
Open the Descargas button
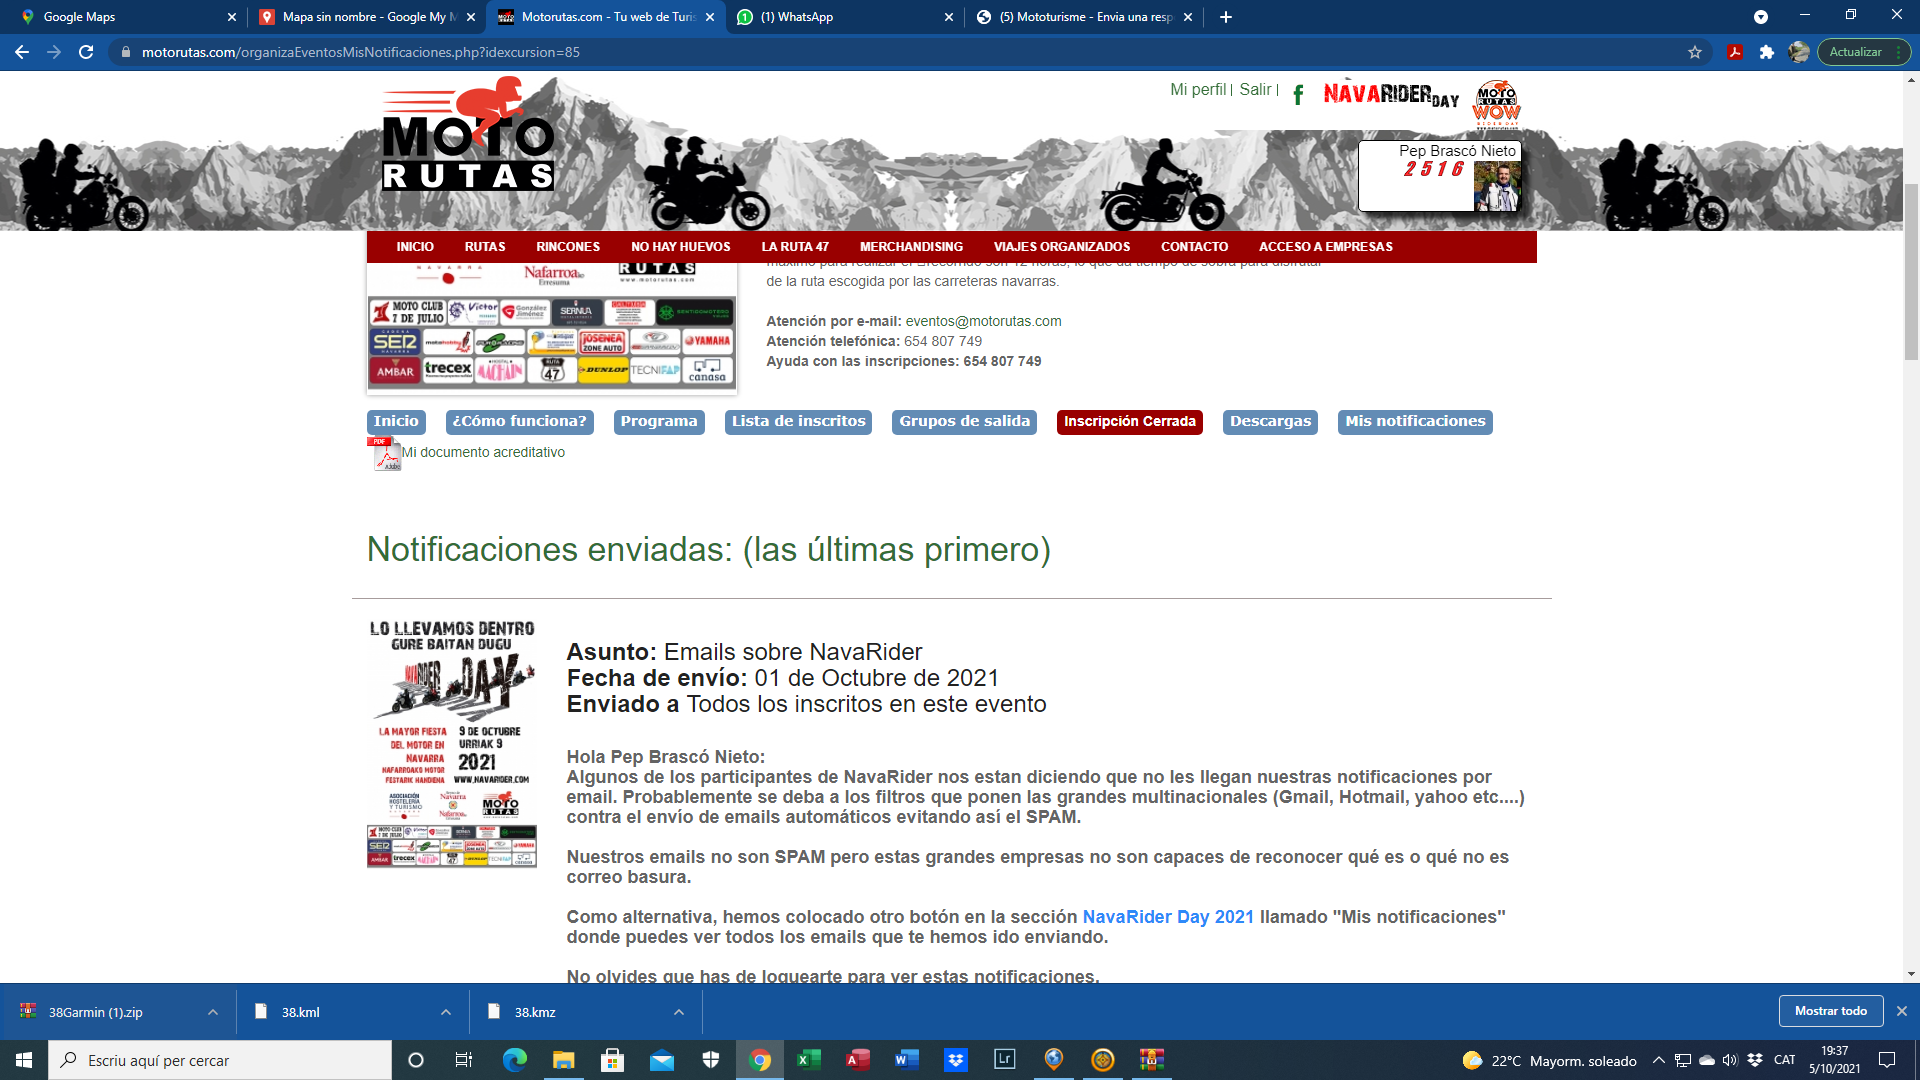[x=1270, y=422]
